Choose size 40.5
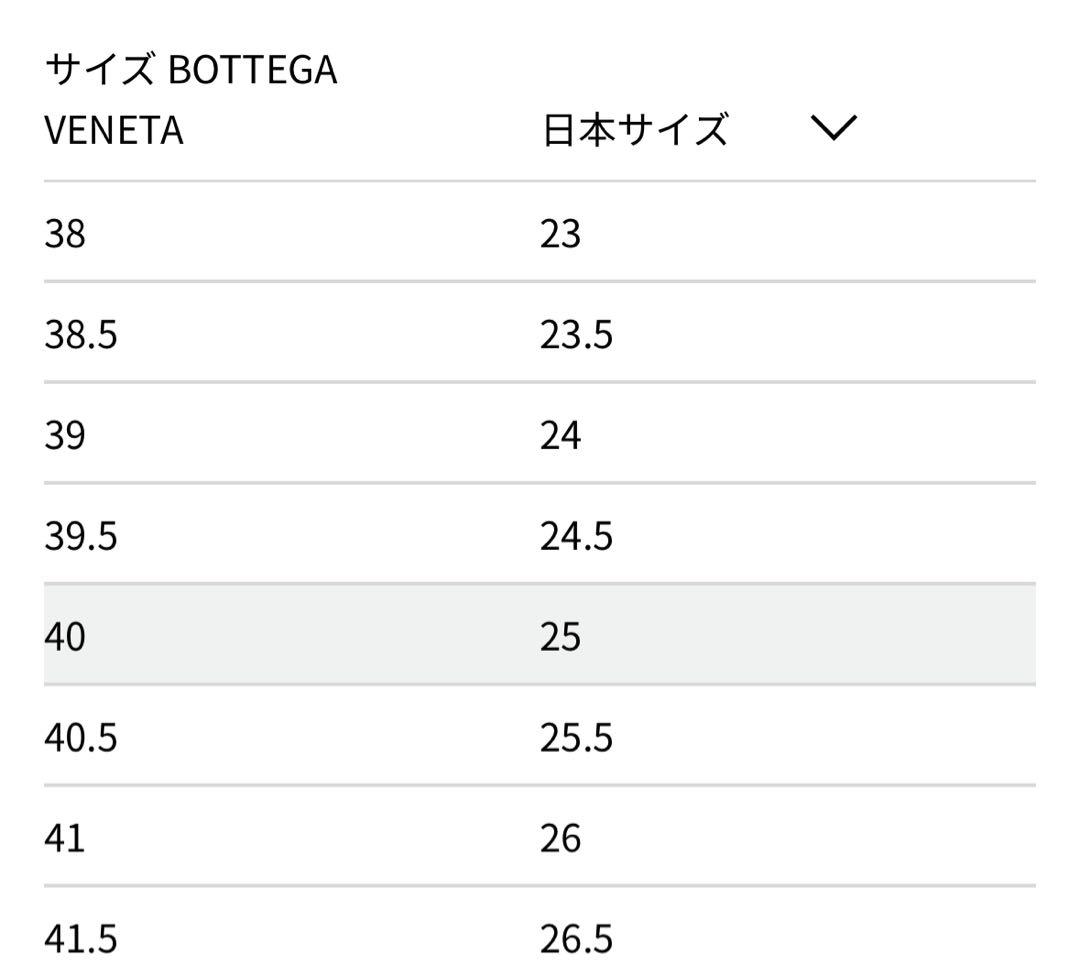 coord(80,736)
